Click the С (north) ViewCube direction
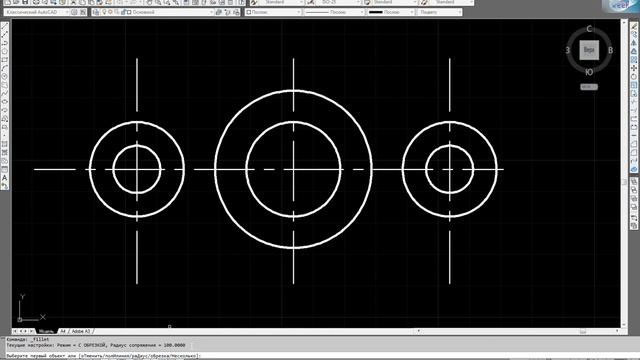 [589, 29]
